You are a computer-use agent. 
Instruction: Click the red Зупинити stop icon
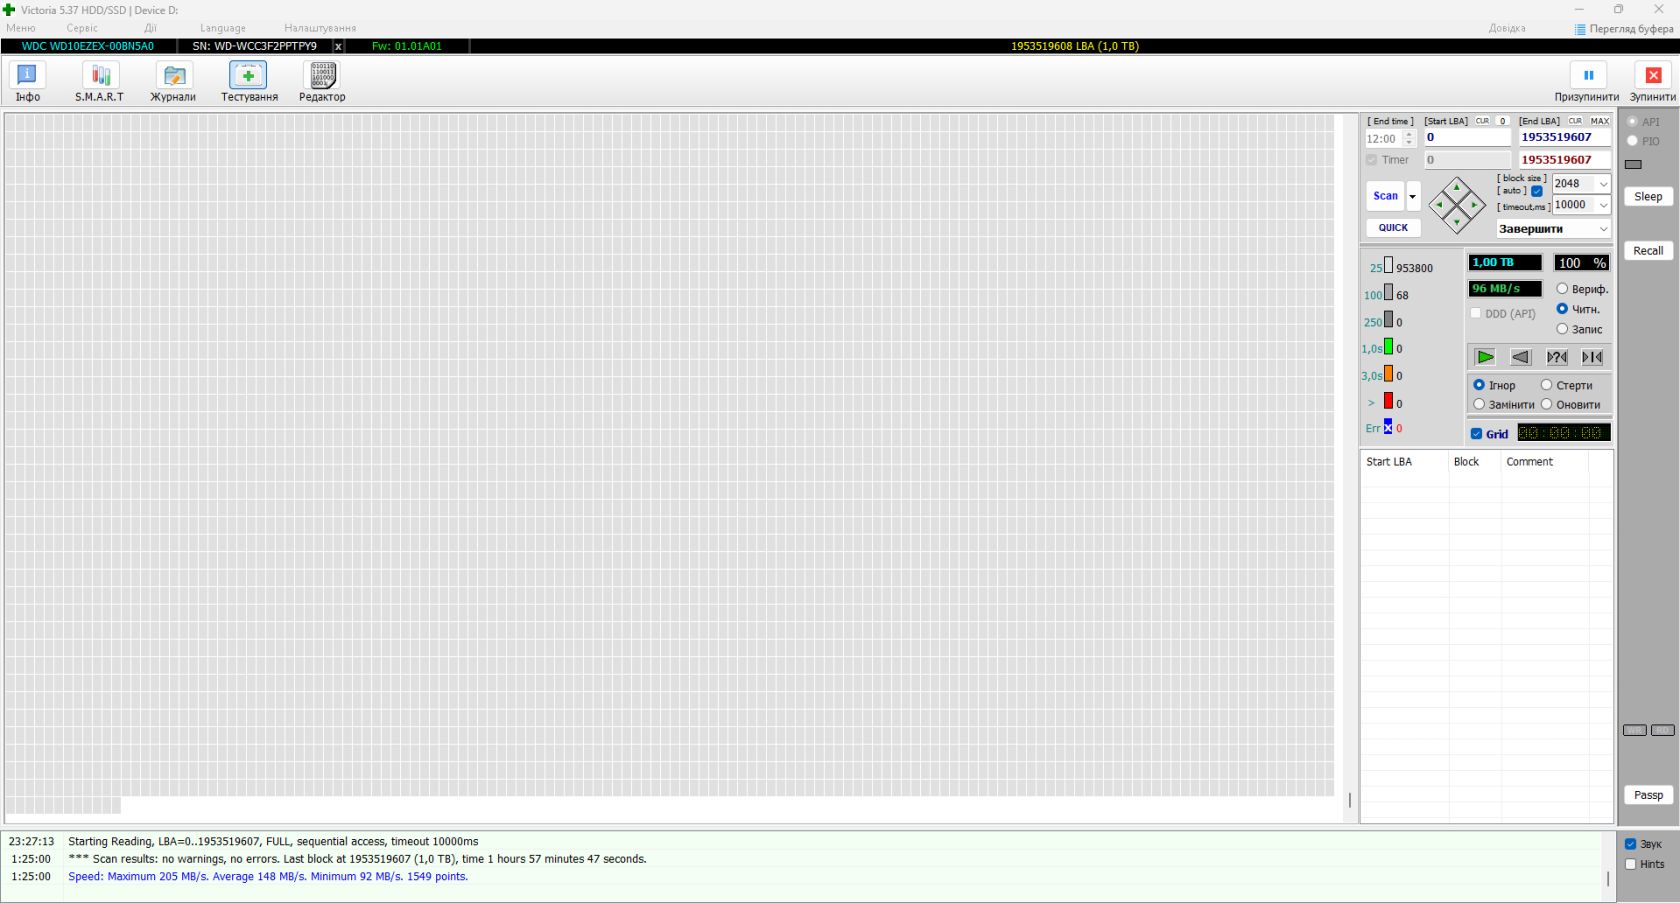[x=1653, y=75]
